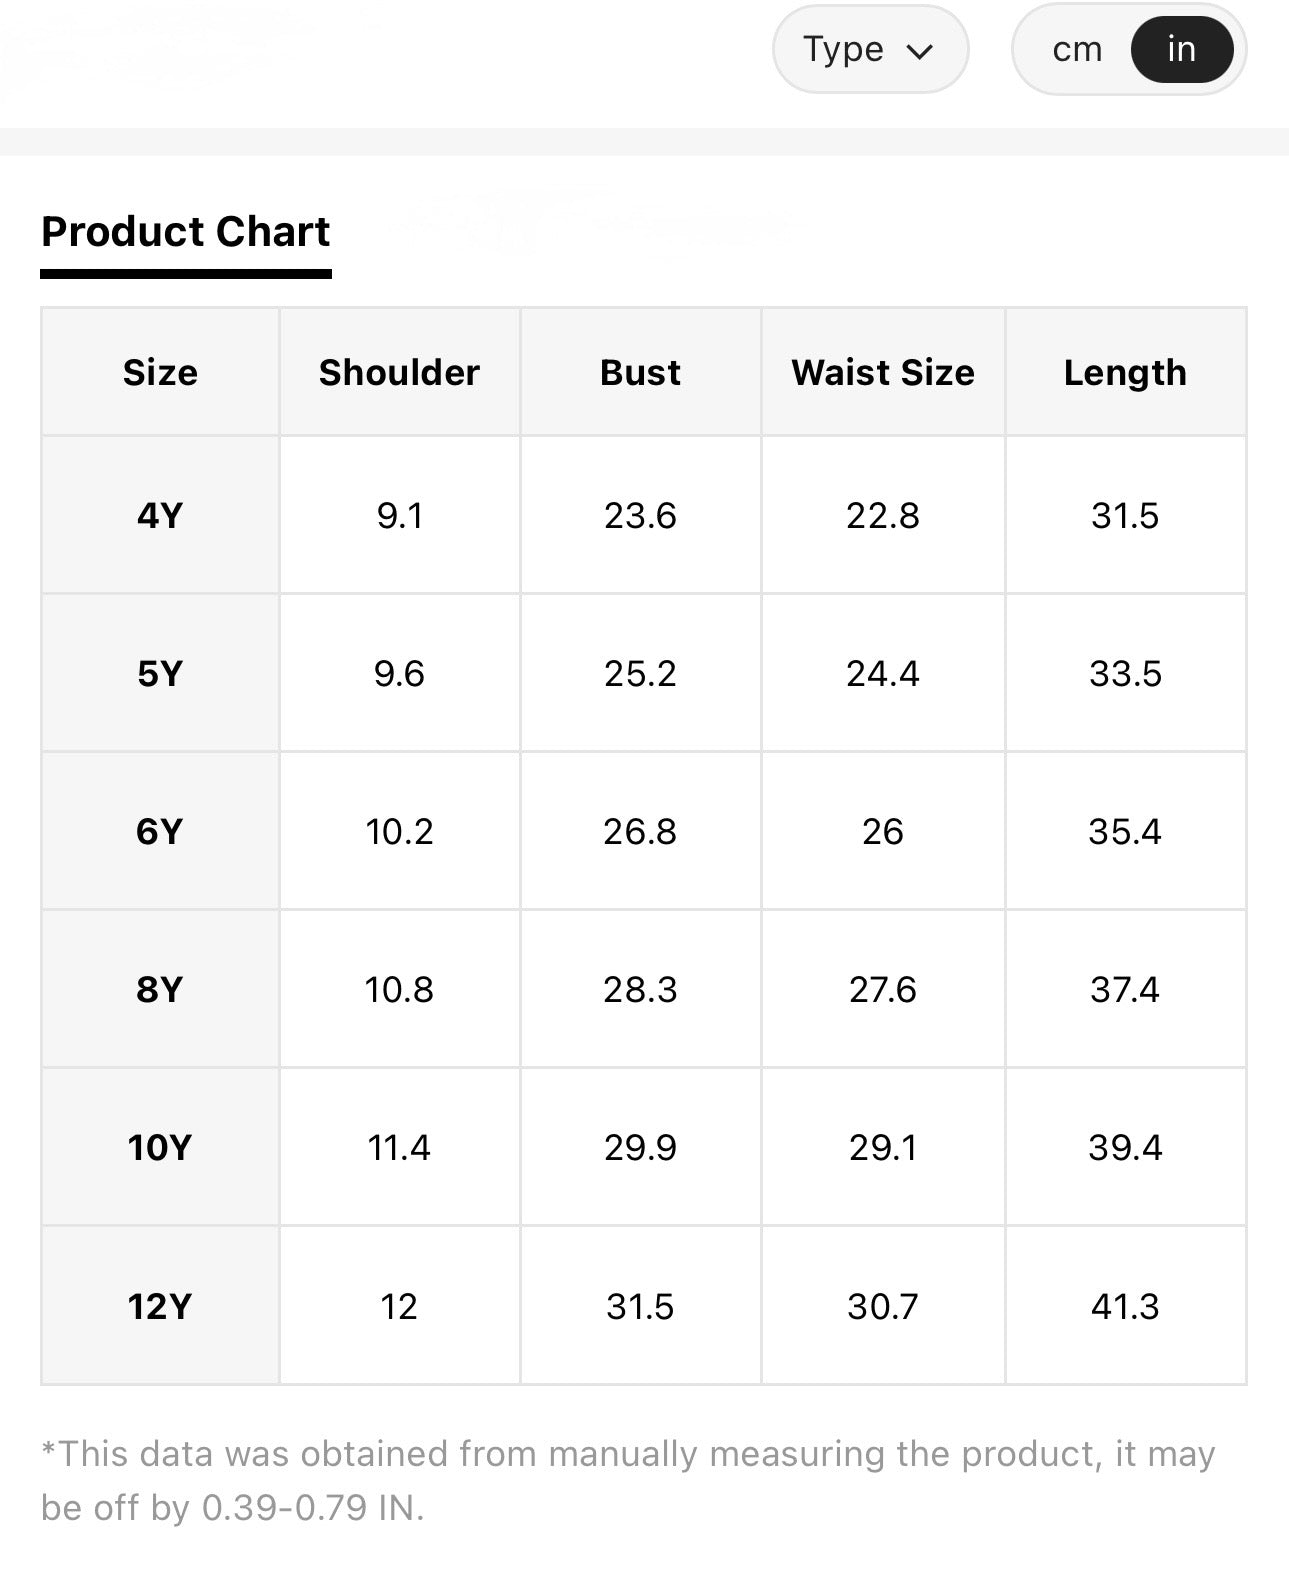This screenshot has width=1289, height=1571.
Task: Select the 12Y size row label
Action: point(160,1305)
